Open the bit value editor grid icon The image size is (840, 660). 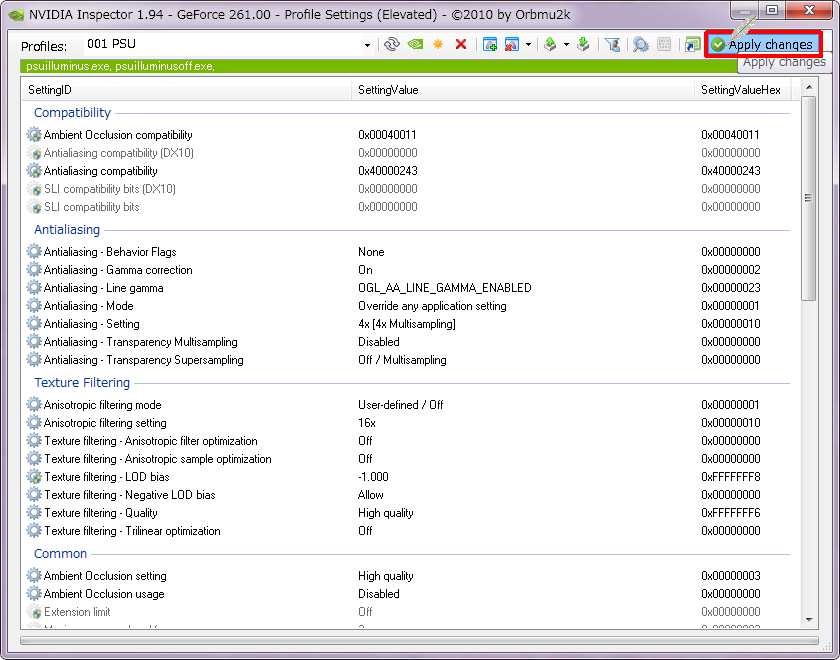tap(664, 44)
